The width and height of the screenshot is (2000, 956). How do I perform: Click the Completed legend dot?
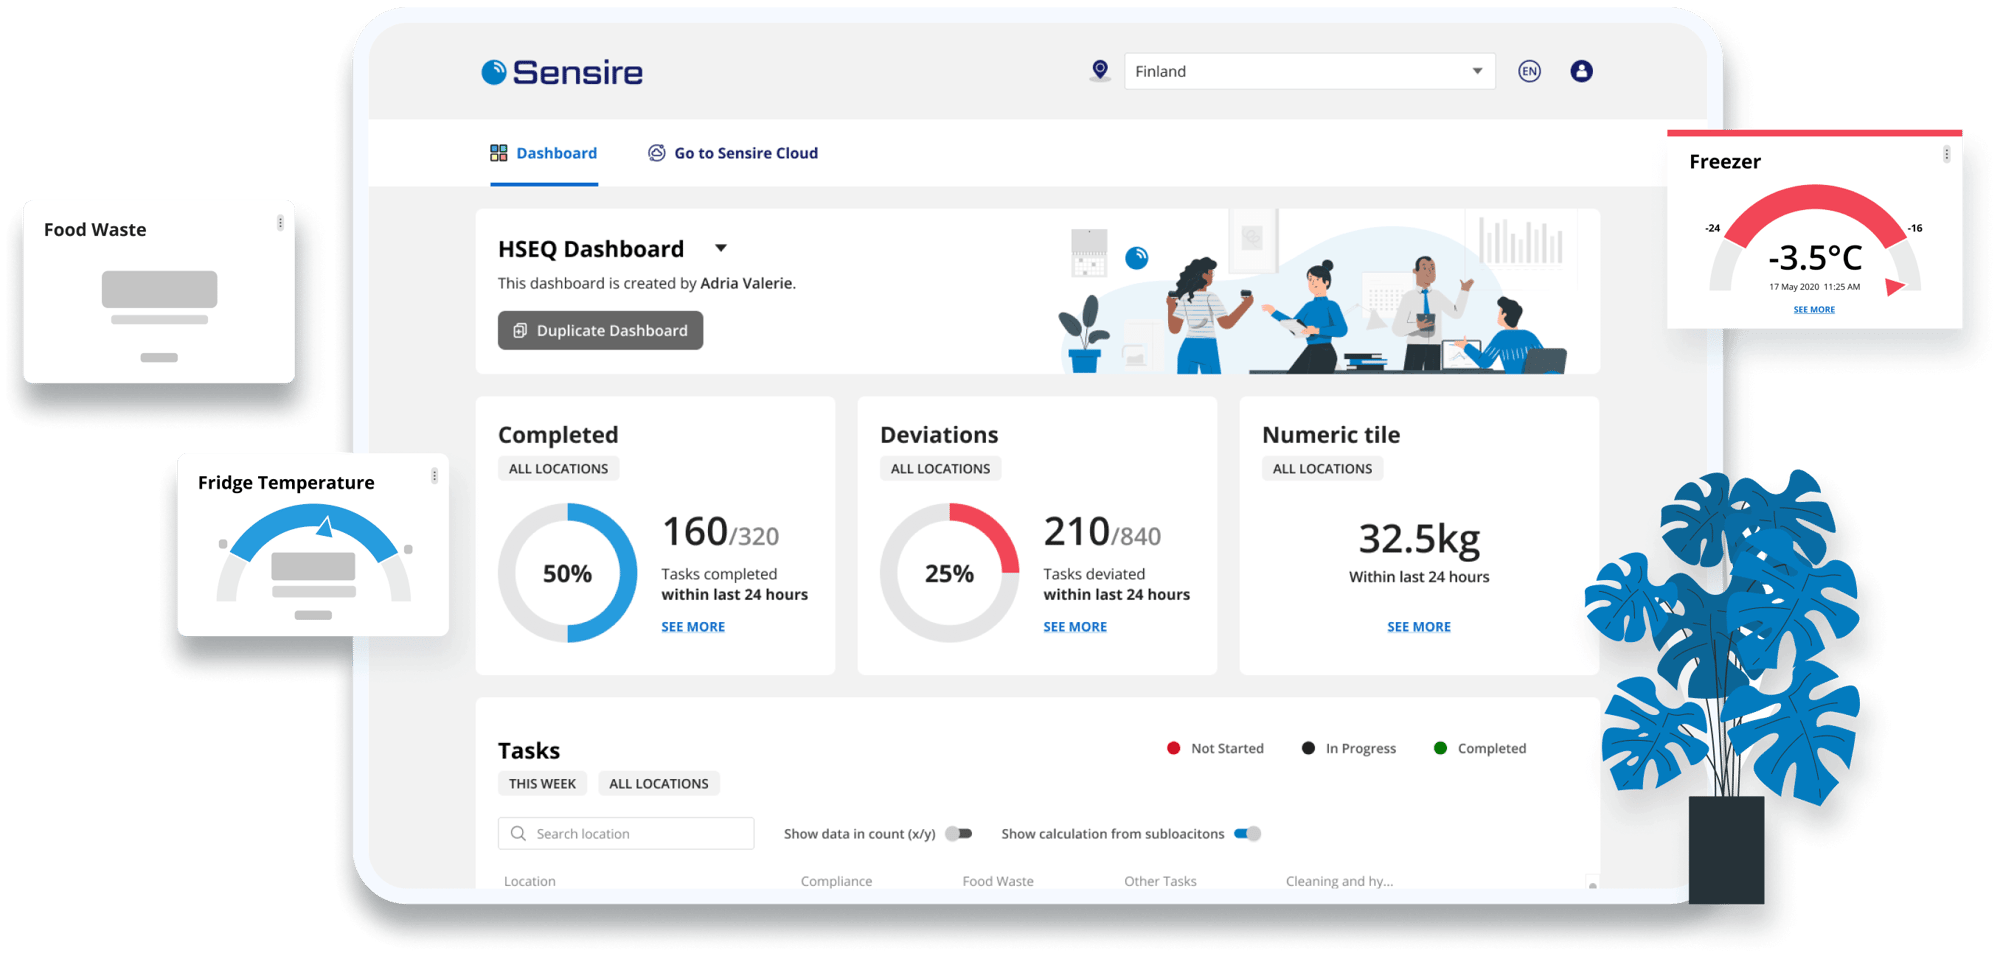point(1440,748)
